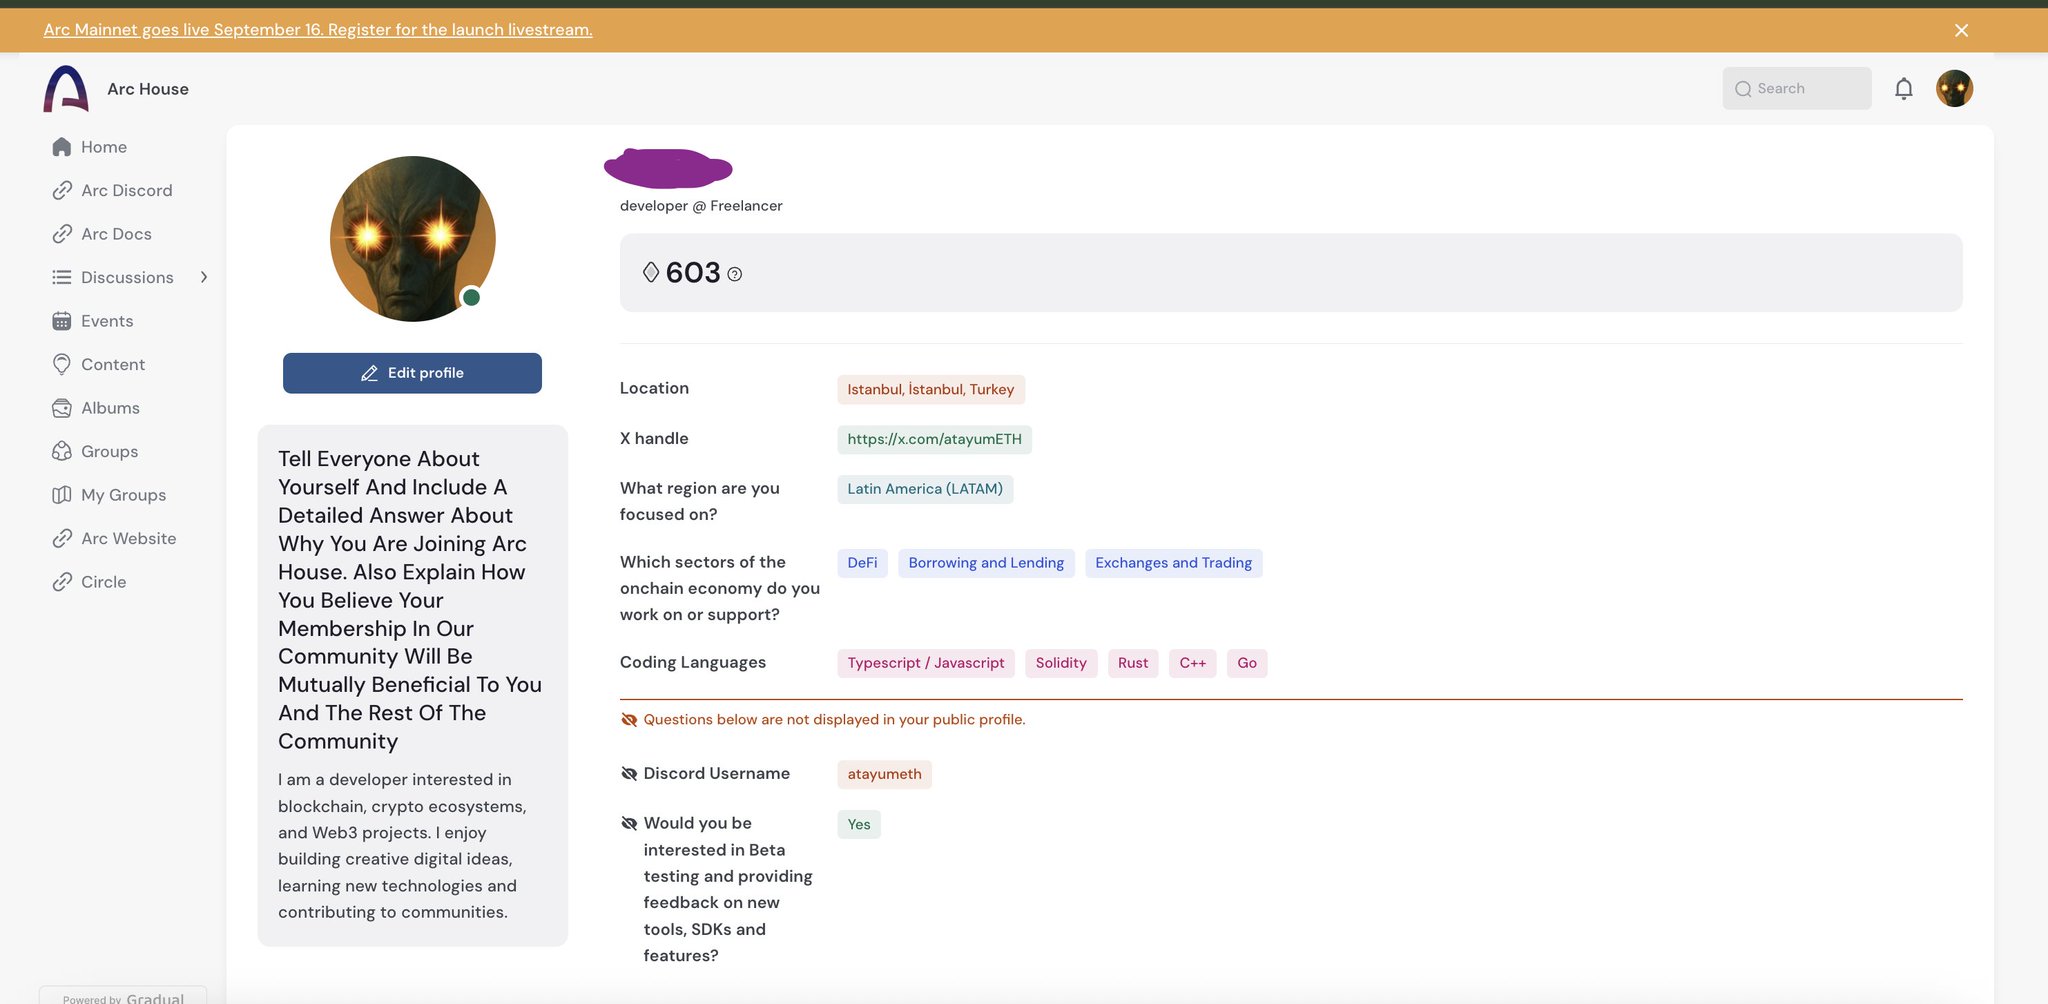Viewport: 2048px width, 1004px height.
Task: Click the My Groups map icon
Action: pyautogui.click(x=62, y=495)
